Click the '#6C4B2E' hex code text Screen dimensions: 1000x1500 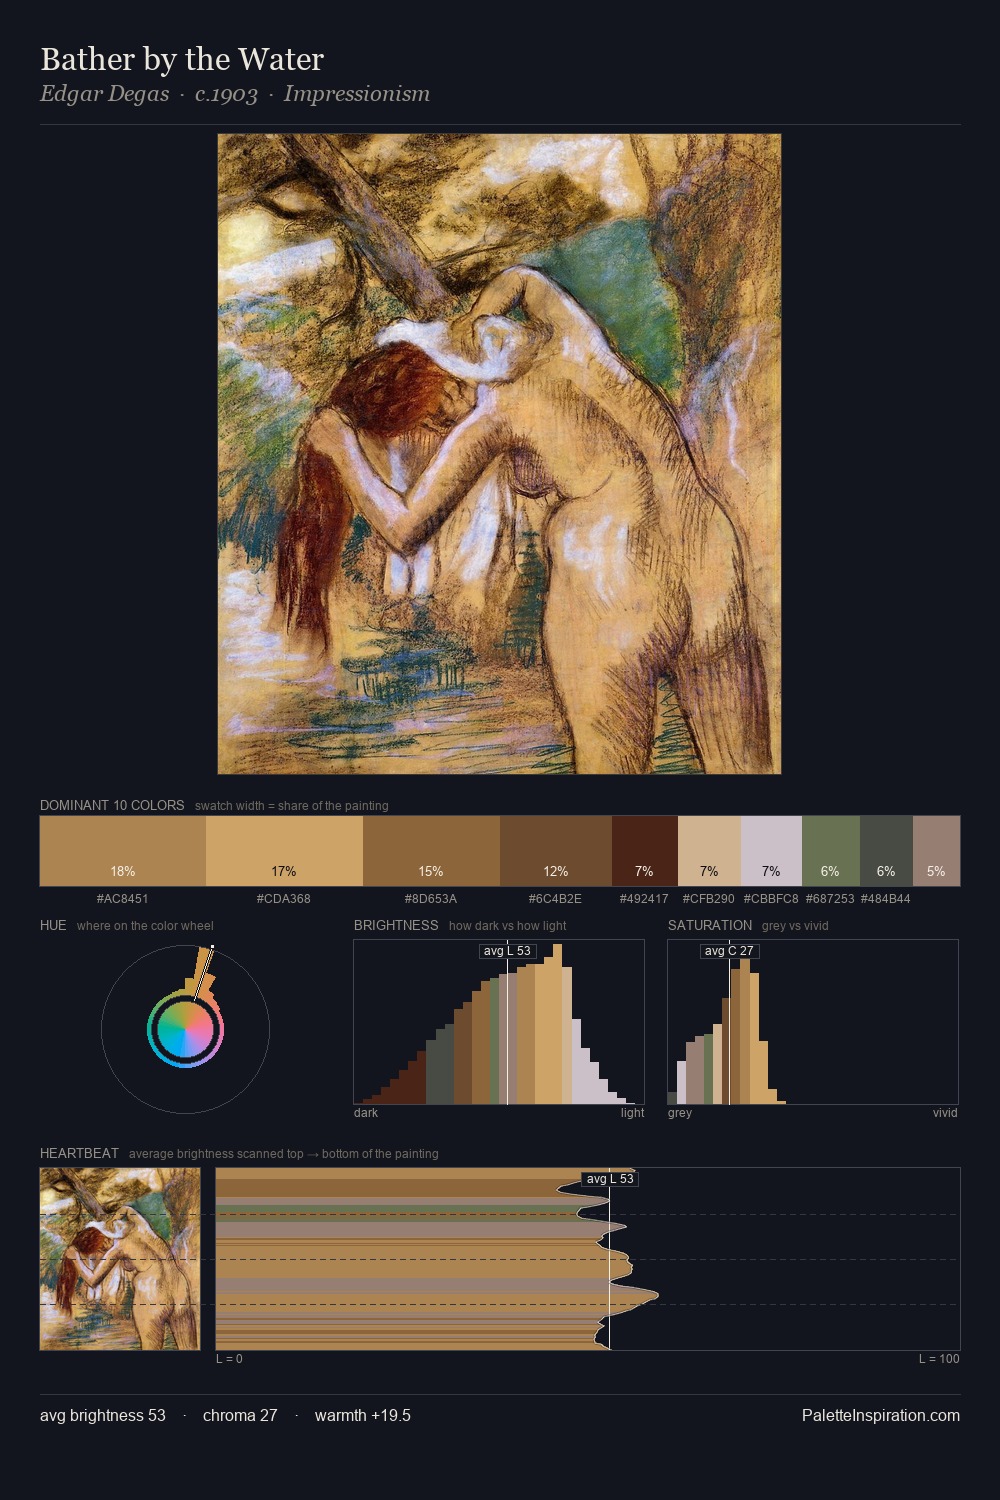(x=555, y=899)
